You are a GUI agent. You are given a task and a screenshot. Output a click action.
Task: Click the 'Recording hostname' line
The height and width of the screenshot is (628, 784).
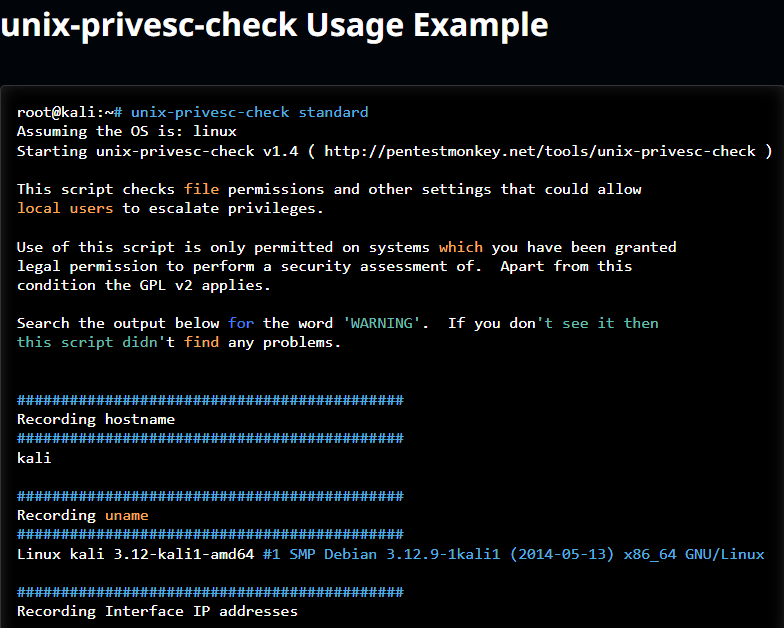(96, 419)
